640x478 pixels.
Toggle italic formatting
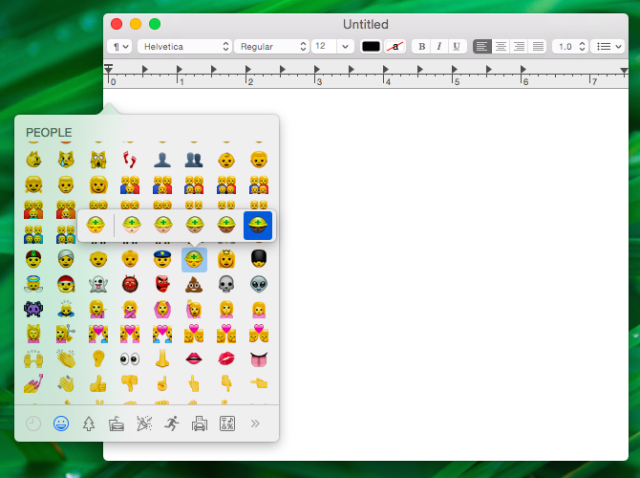click(x=439, y=47)
